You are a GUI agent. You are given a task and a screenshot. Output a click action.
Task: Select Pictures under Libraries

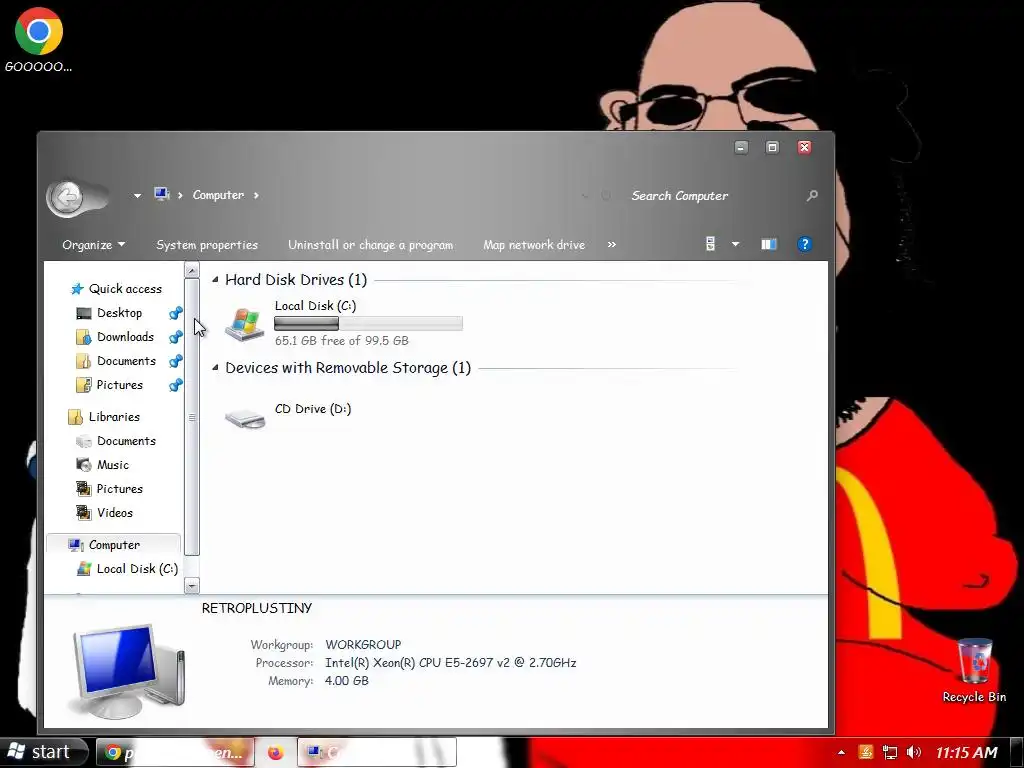click(120, 488)
